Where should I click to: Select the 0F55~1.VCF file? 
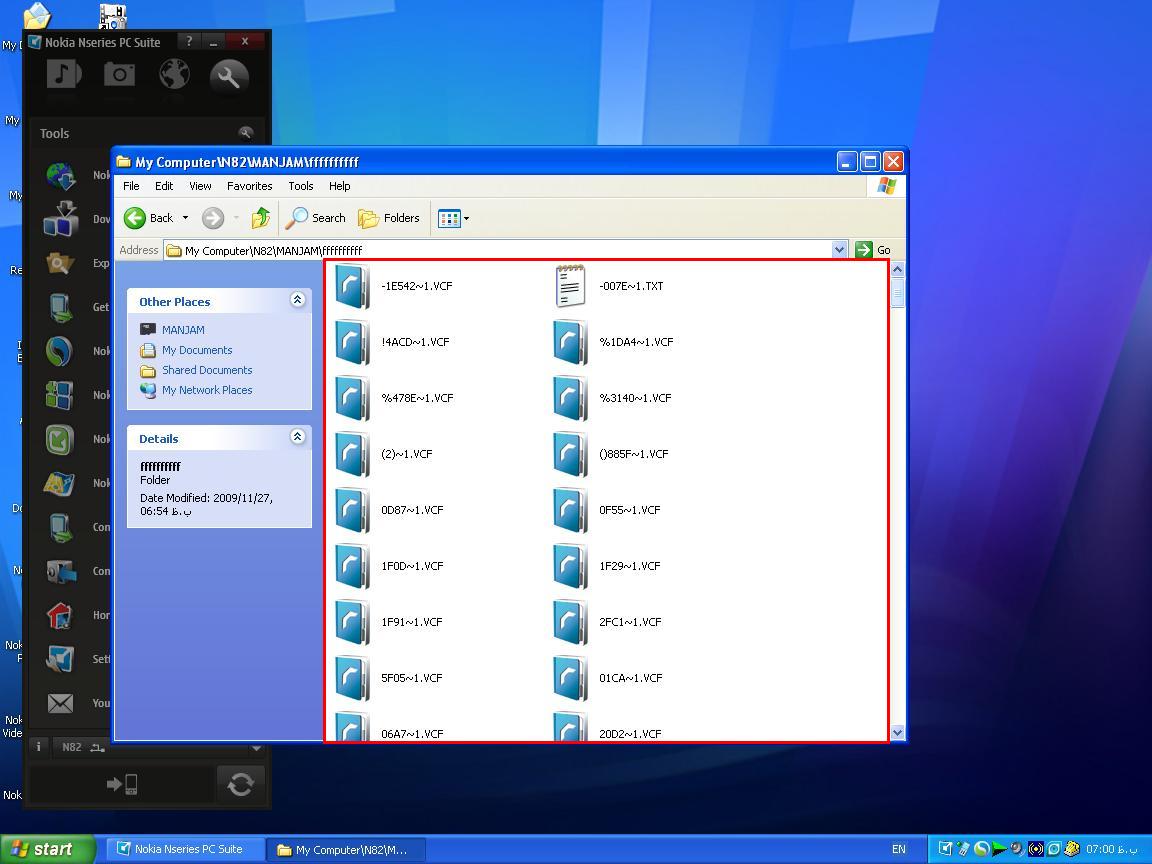pyautogui.click(x=607, y=509)
